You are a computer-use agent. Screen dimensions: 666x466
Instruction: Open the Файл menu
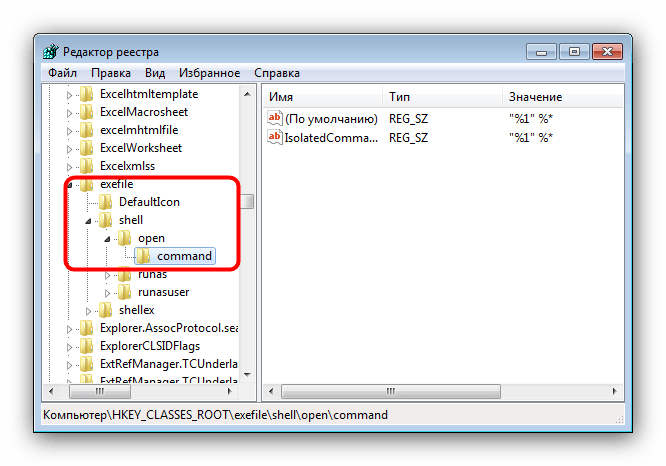tap(62, 73)
